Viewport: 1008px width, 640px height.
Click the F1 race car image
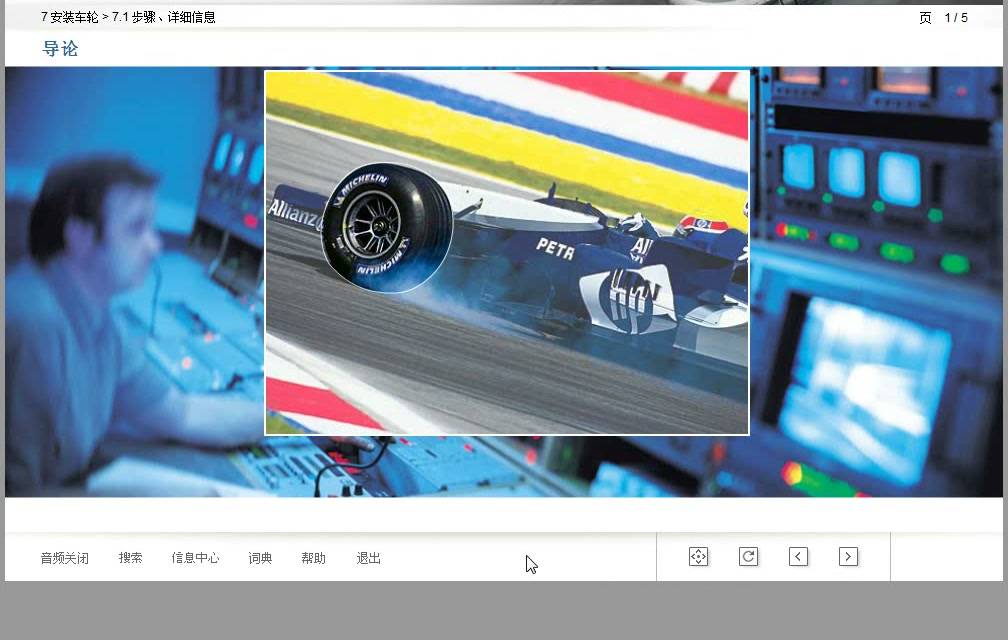(x=507, y=253)
